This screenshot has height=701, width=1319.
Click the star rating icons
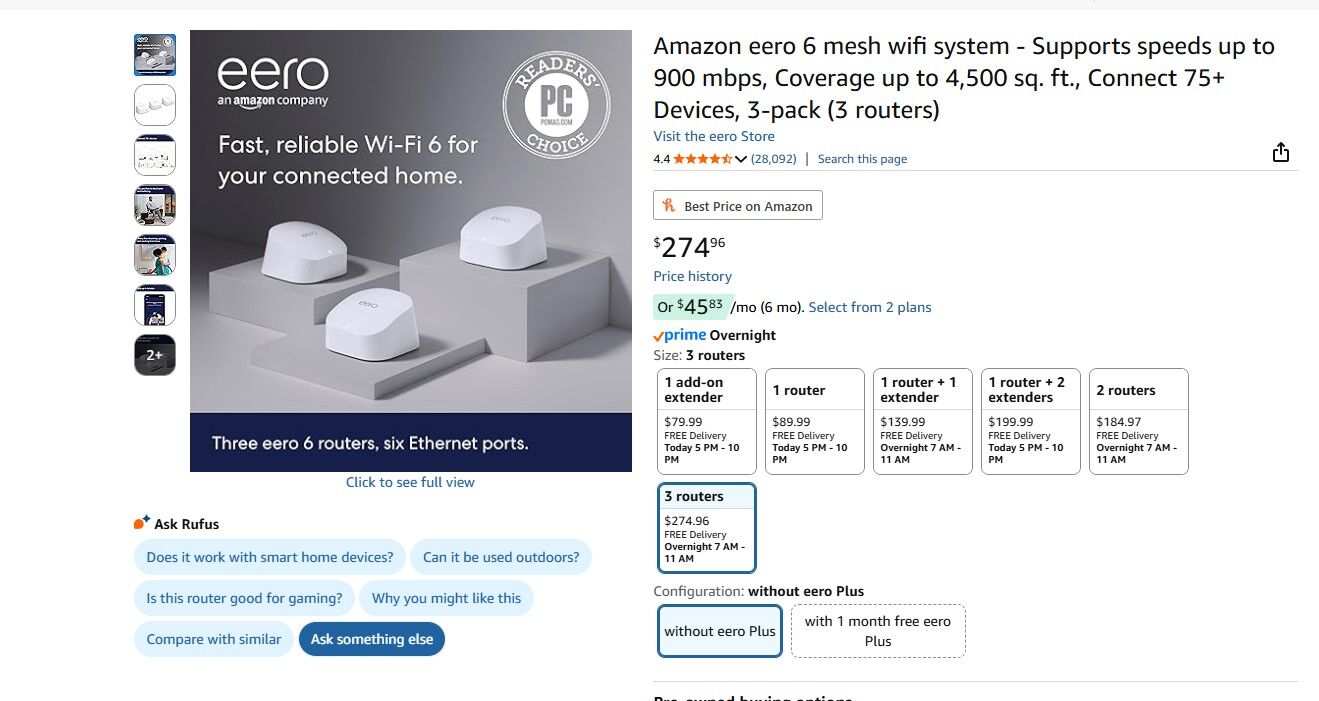point(702,159)
